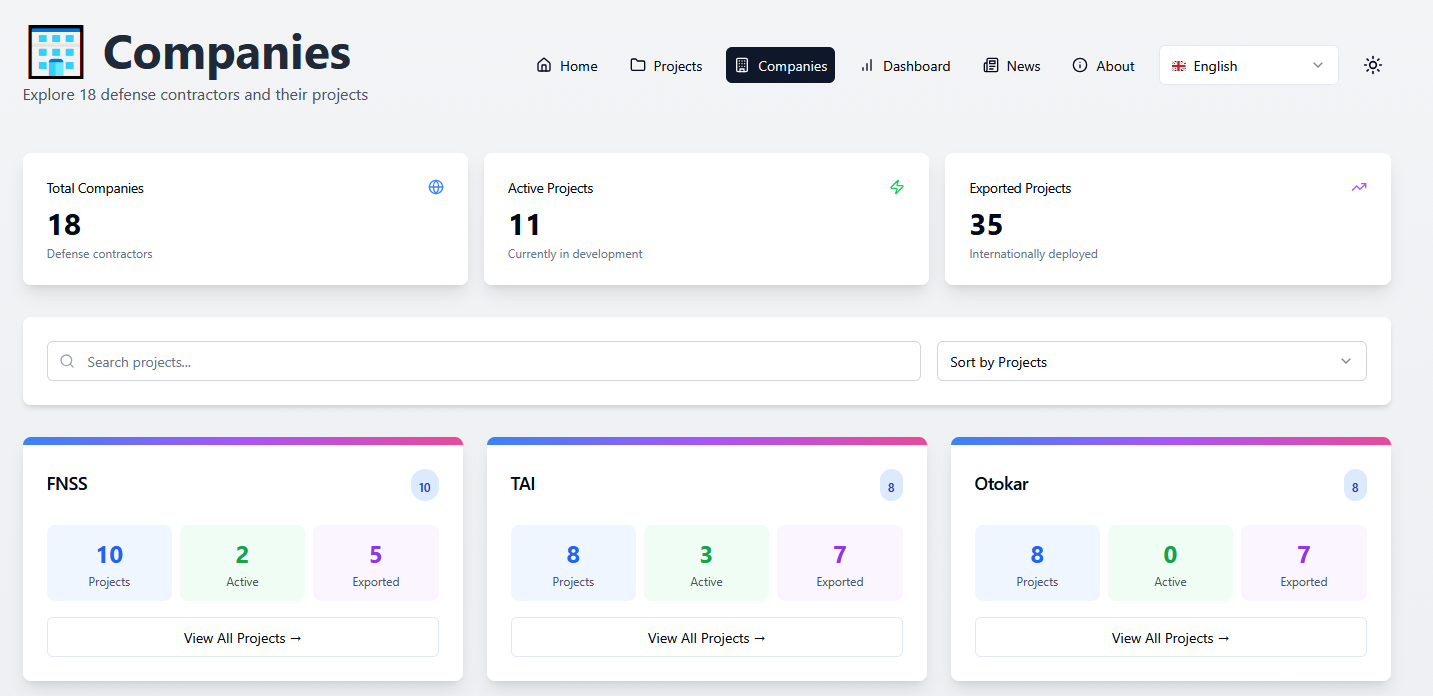Open the Sort by Projects dropdown
This screenshot has width=1433, height=696.
pos(1150,361)
